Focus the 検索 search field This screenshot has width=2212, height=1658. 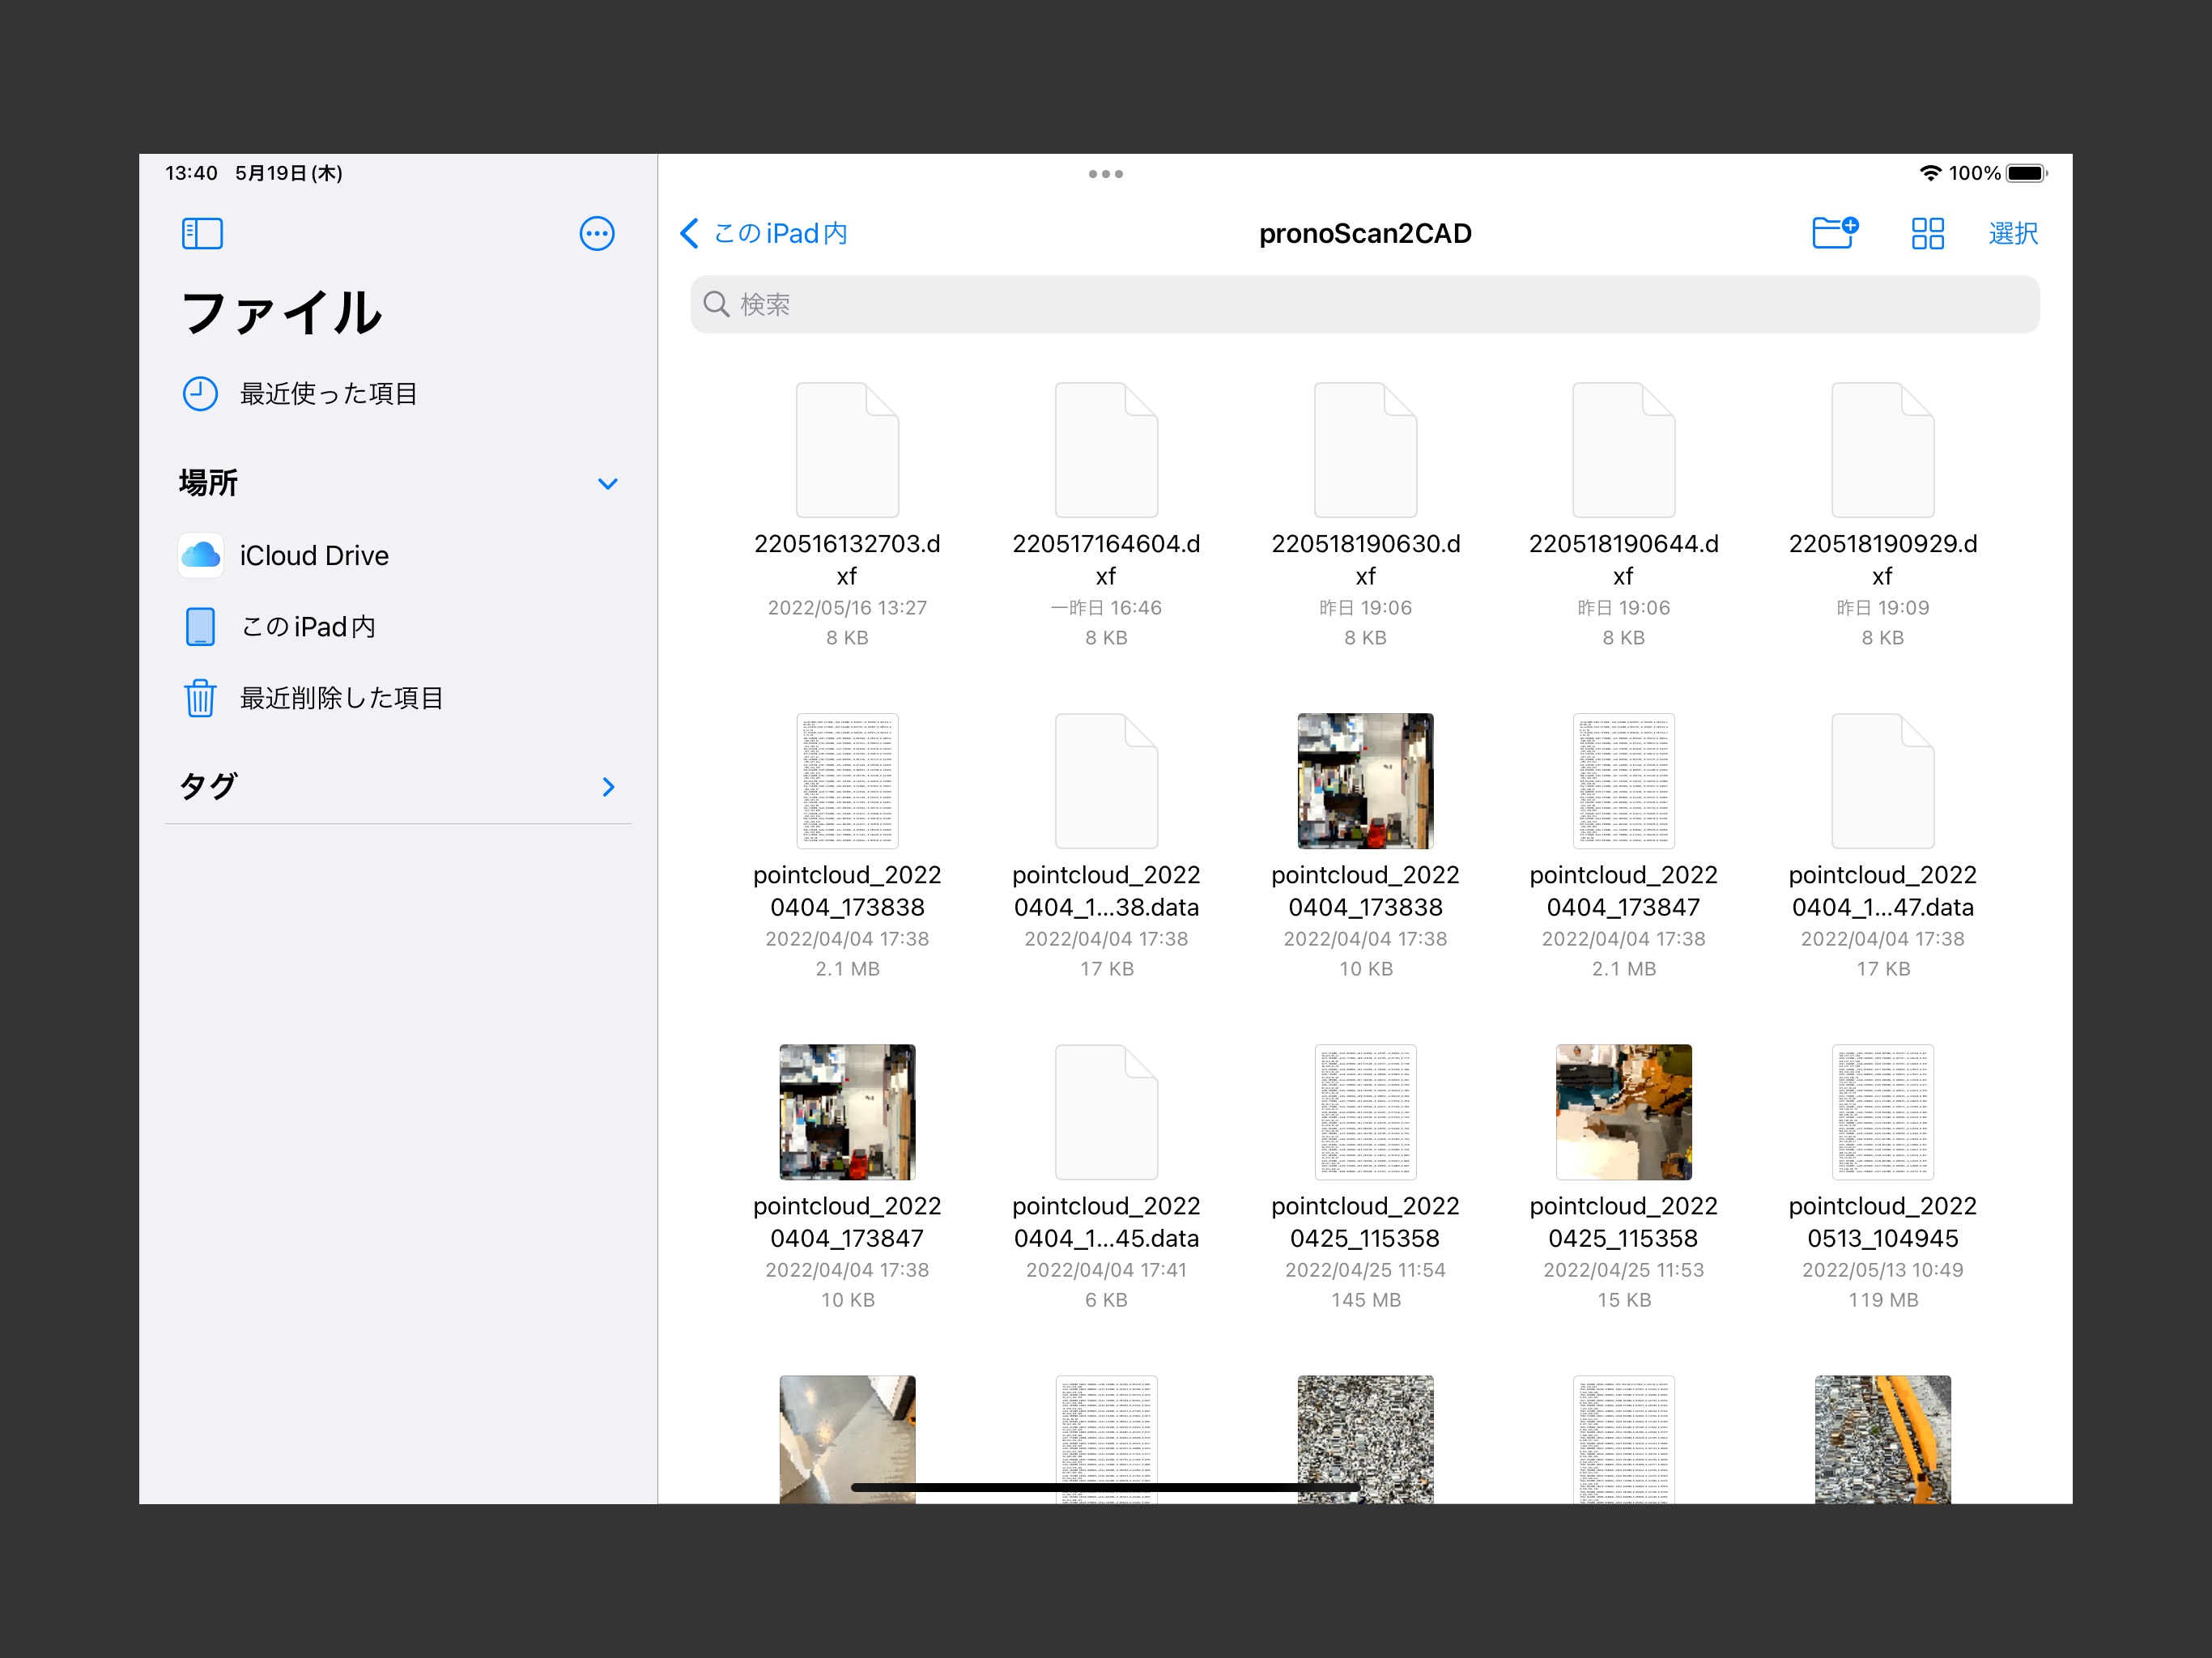[x=1364, y=304]
